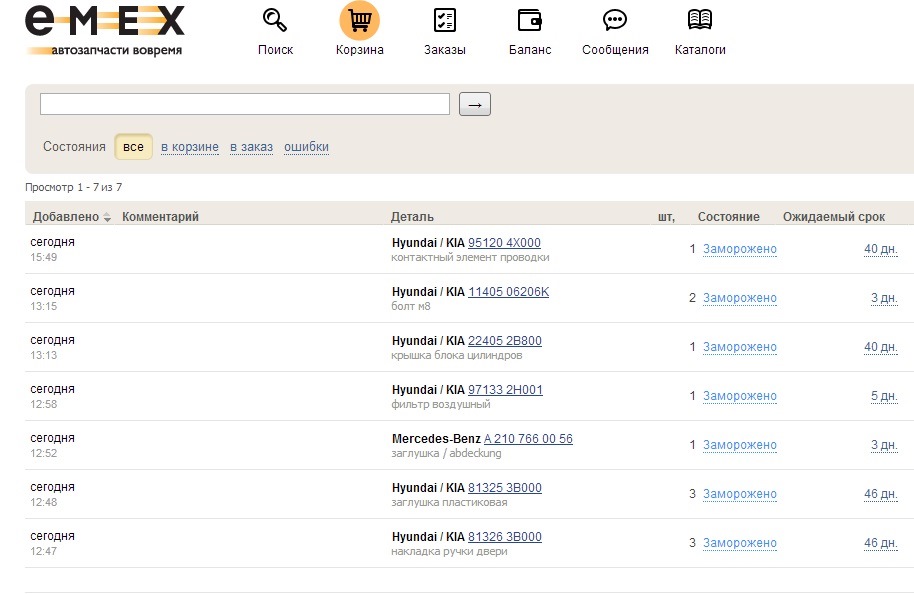Viewport: 914px width, 594px height.
Task: Open the Заказы orders icon
Action: pyautogui.click(x=445, y=20)
